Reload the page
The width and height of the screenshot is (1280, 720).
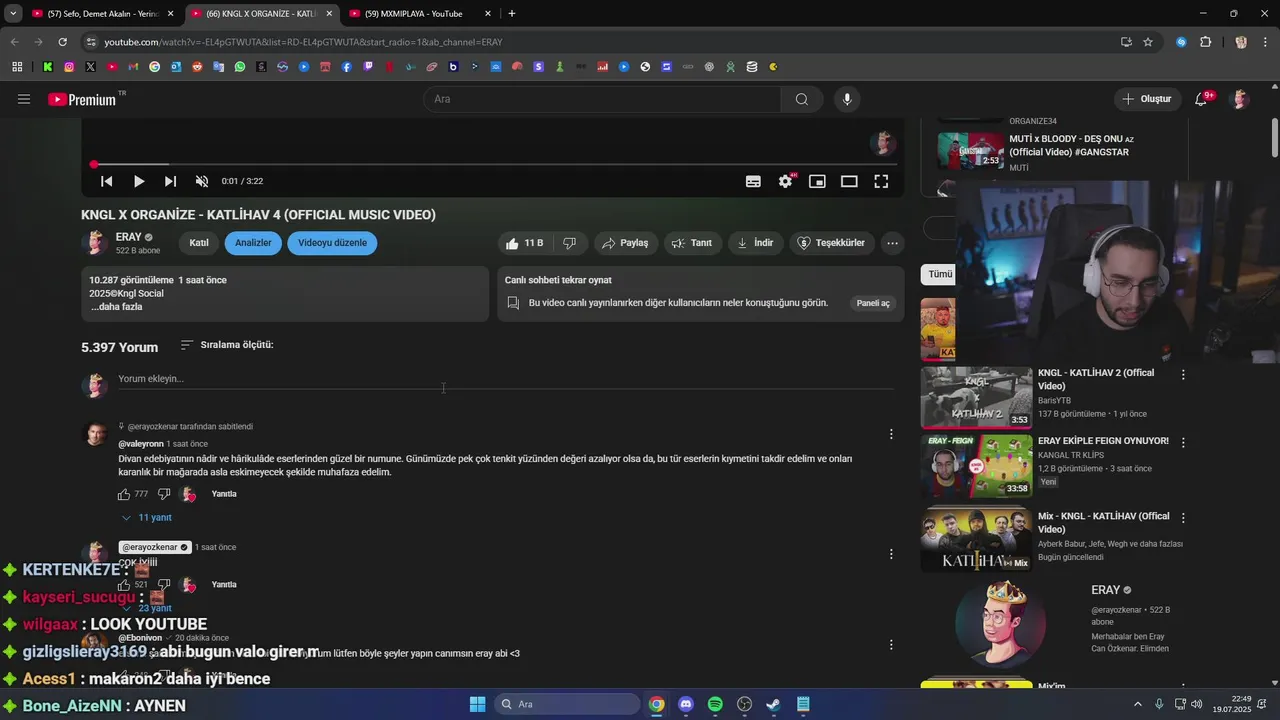(x=62, y=42)
